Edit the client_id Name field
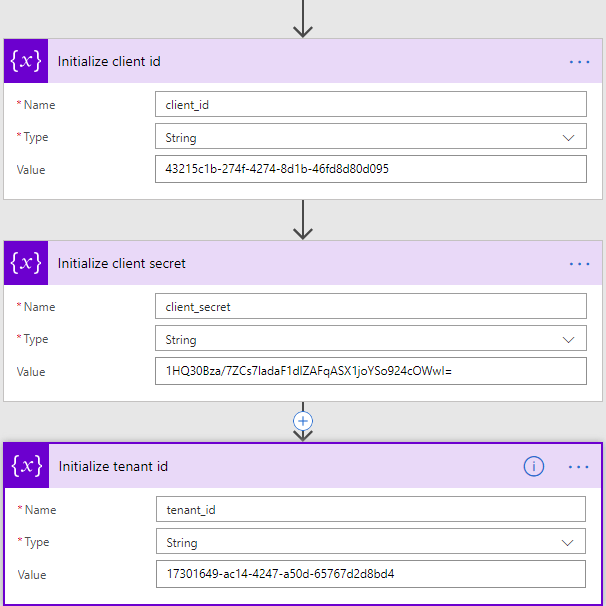This screenshot has height=606, width=606. coord(370,105)
